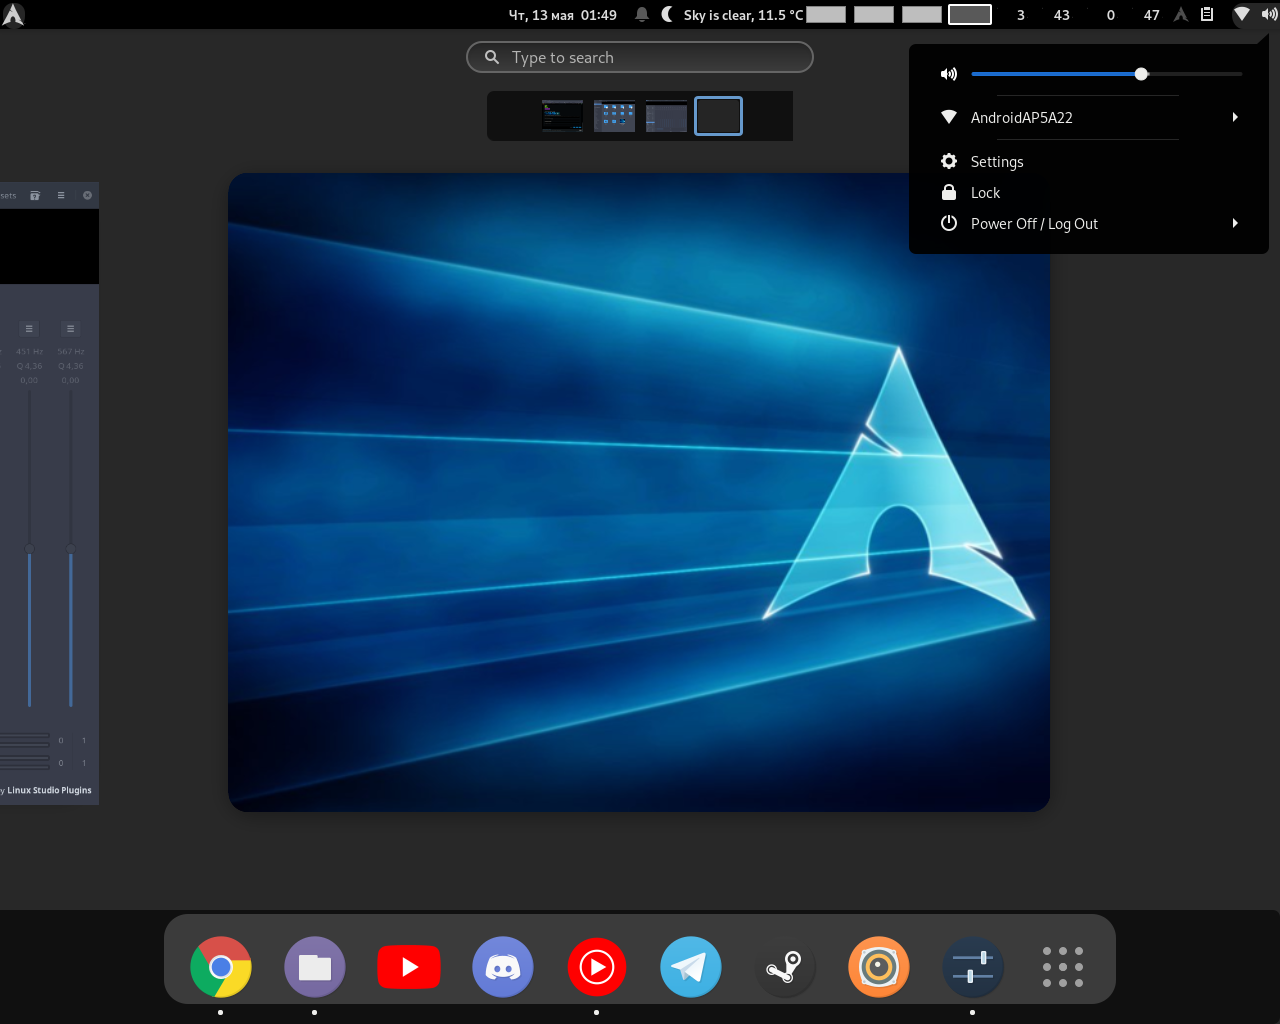Click the highlighted fourth workspace indicator
Screen dimensions: 1280x1024
pyautogui.click(x=970, y=14)
